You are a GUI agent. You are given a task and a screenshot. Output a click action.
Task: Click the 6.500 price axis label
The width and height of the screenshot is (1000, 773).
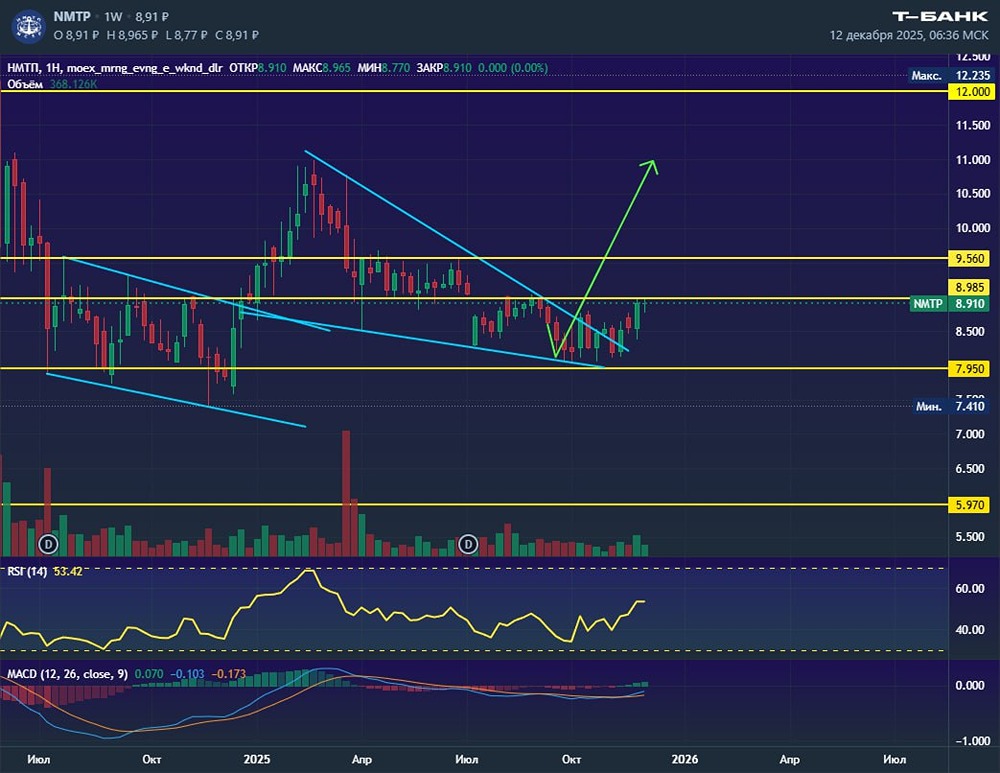[970, 469]
